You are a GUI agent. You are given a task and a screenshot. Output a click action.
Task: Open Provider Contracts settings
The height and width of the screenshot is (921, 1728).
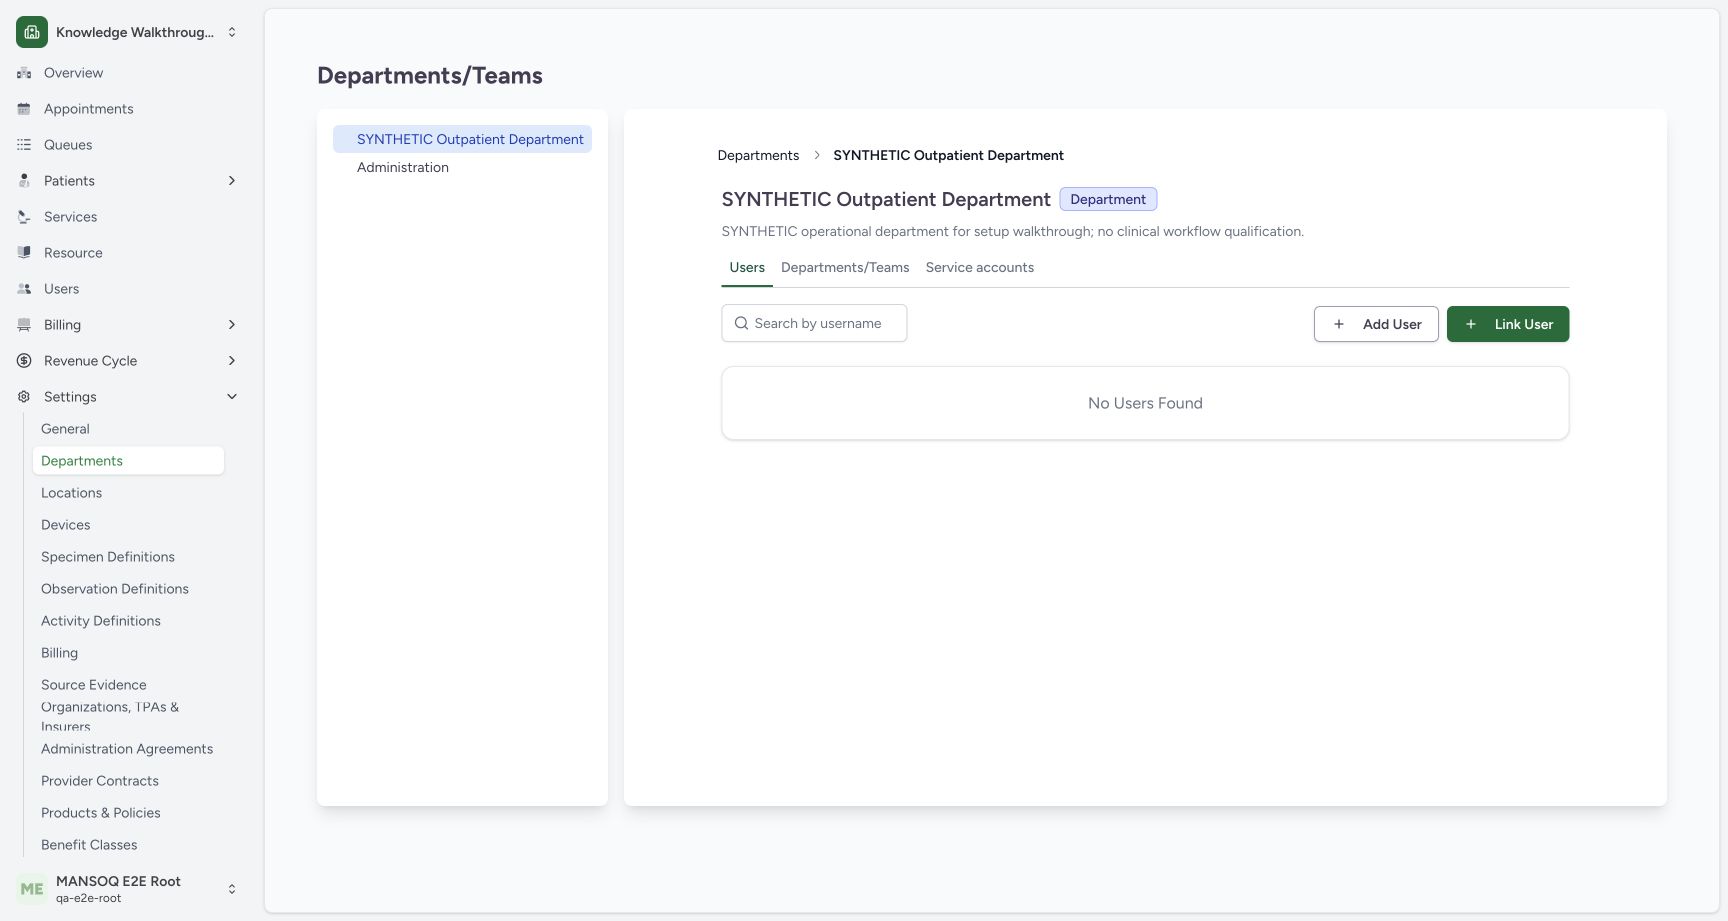[128, 781]
